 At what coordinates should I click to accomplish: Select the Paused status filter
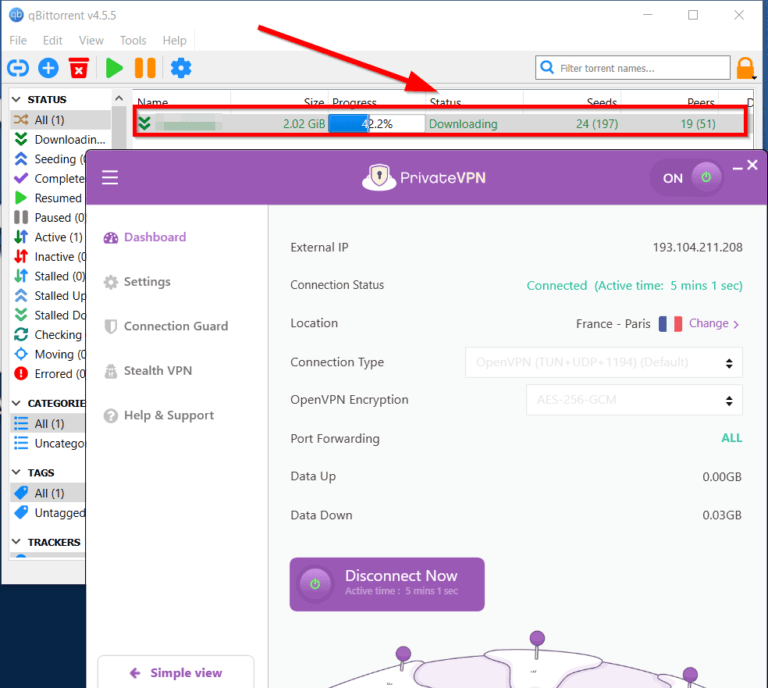(48, 217)
